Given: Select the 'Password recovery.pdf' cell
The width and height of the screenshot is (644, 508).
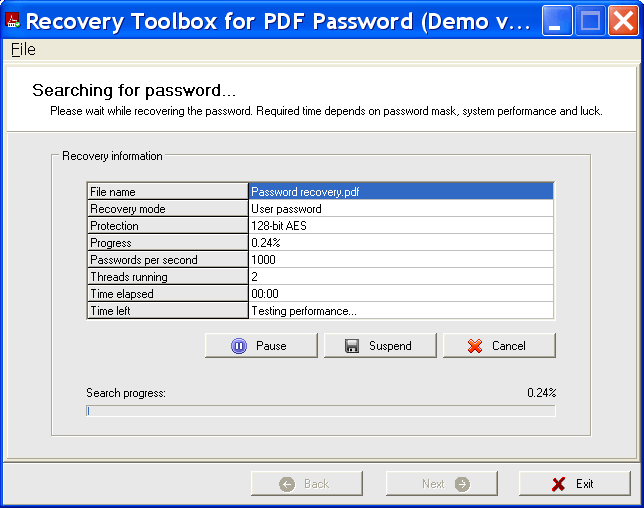Looking at the screenshot, I should click(x=401, y=192).
